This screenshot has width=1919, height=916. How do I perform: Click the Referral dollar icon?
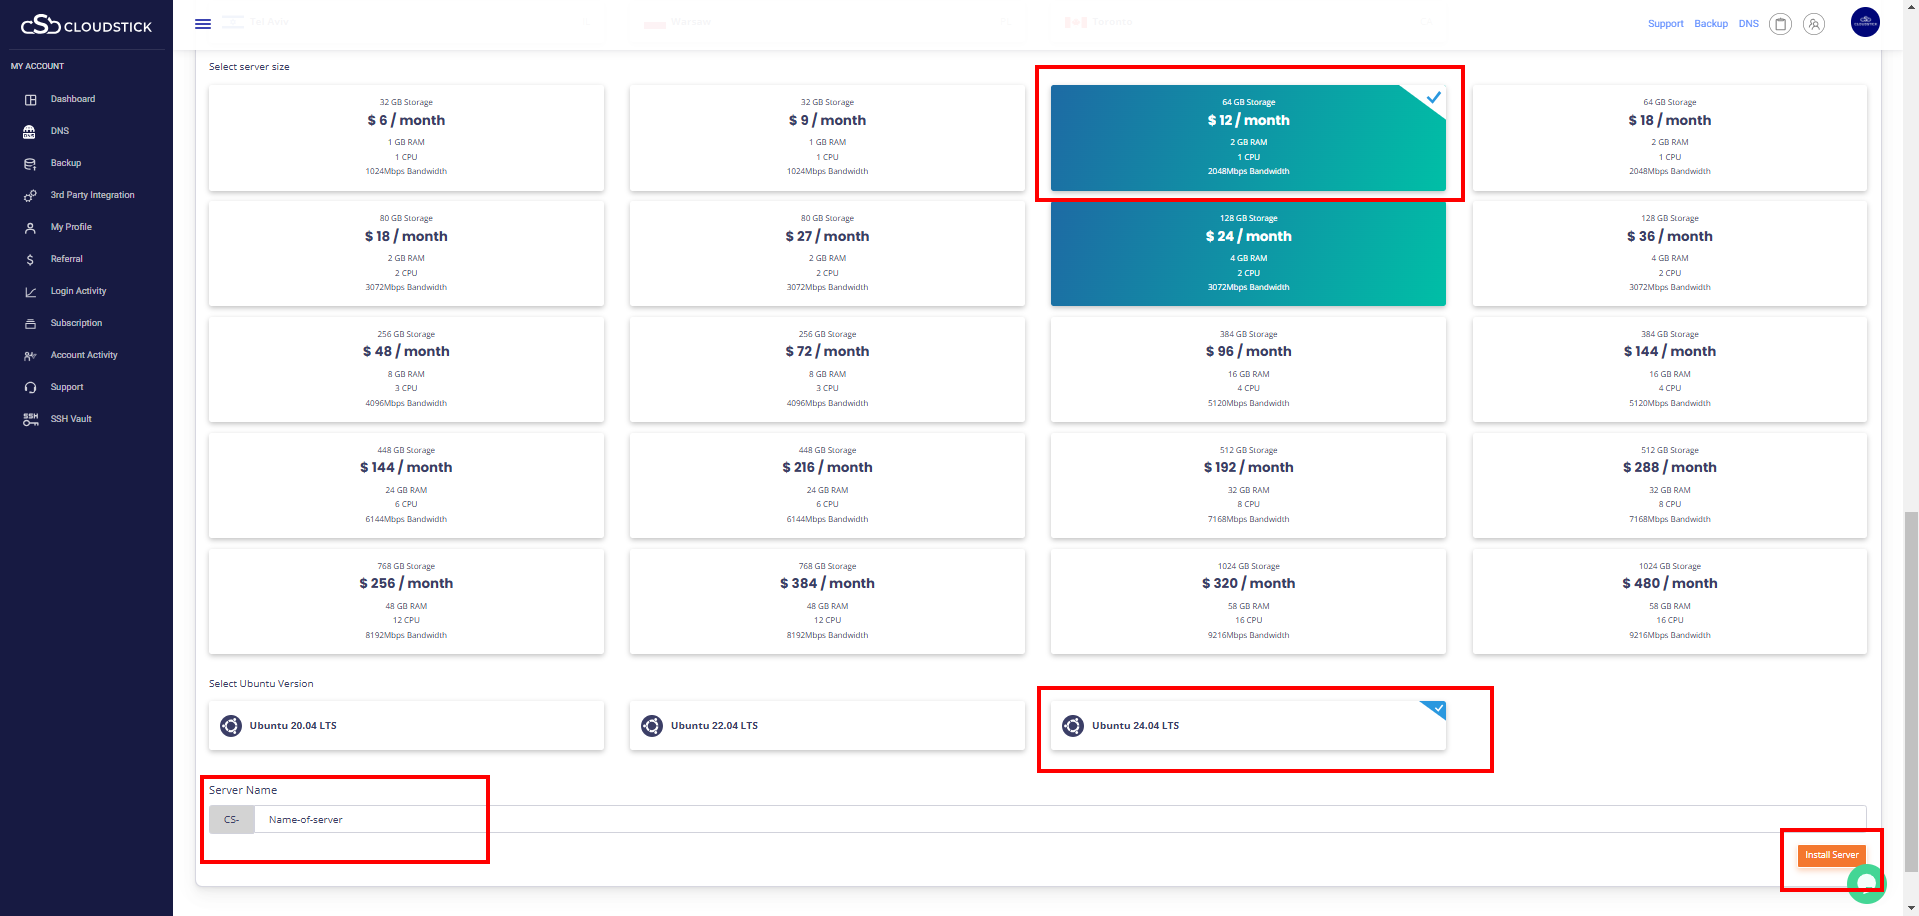coord(30,259)
